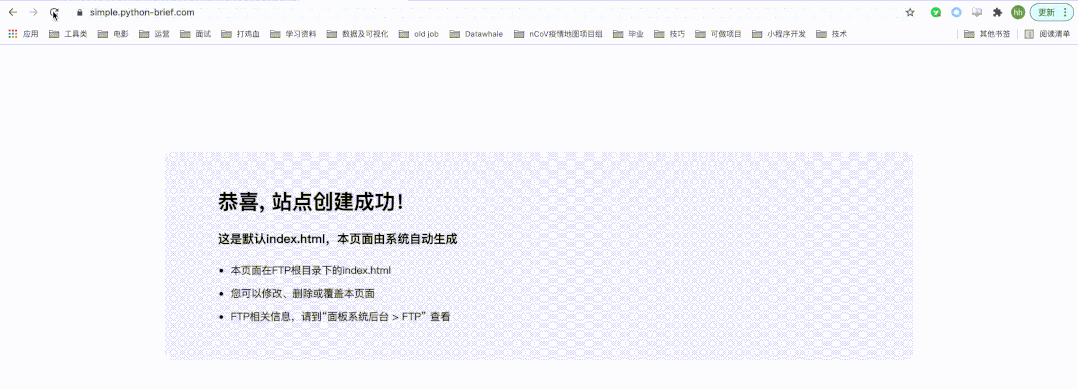Open the nCoV疫情地图项目组 bookmark folder
The image size is (1078, 389).
click(x=558, y=34)
